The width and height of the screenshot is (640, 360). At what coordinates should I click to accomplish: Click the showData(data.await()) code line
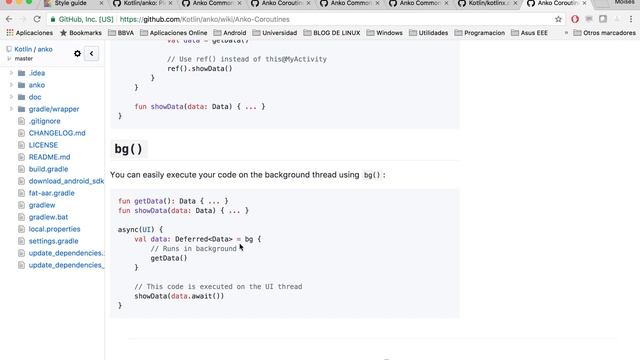[x=179, y=296]
